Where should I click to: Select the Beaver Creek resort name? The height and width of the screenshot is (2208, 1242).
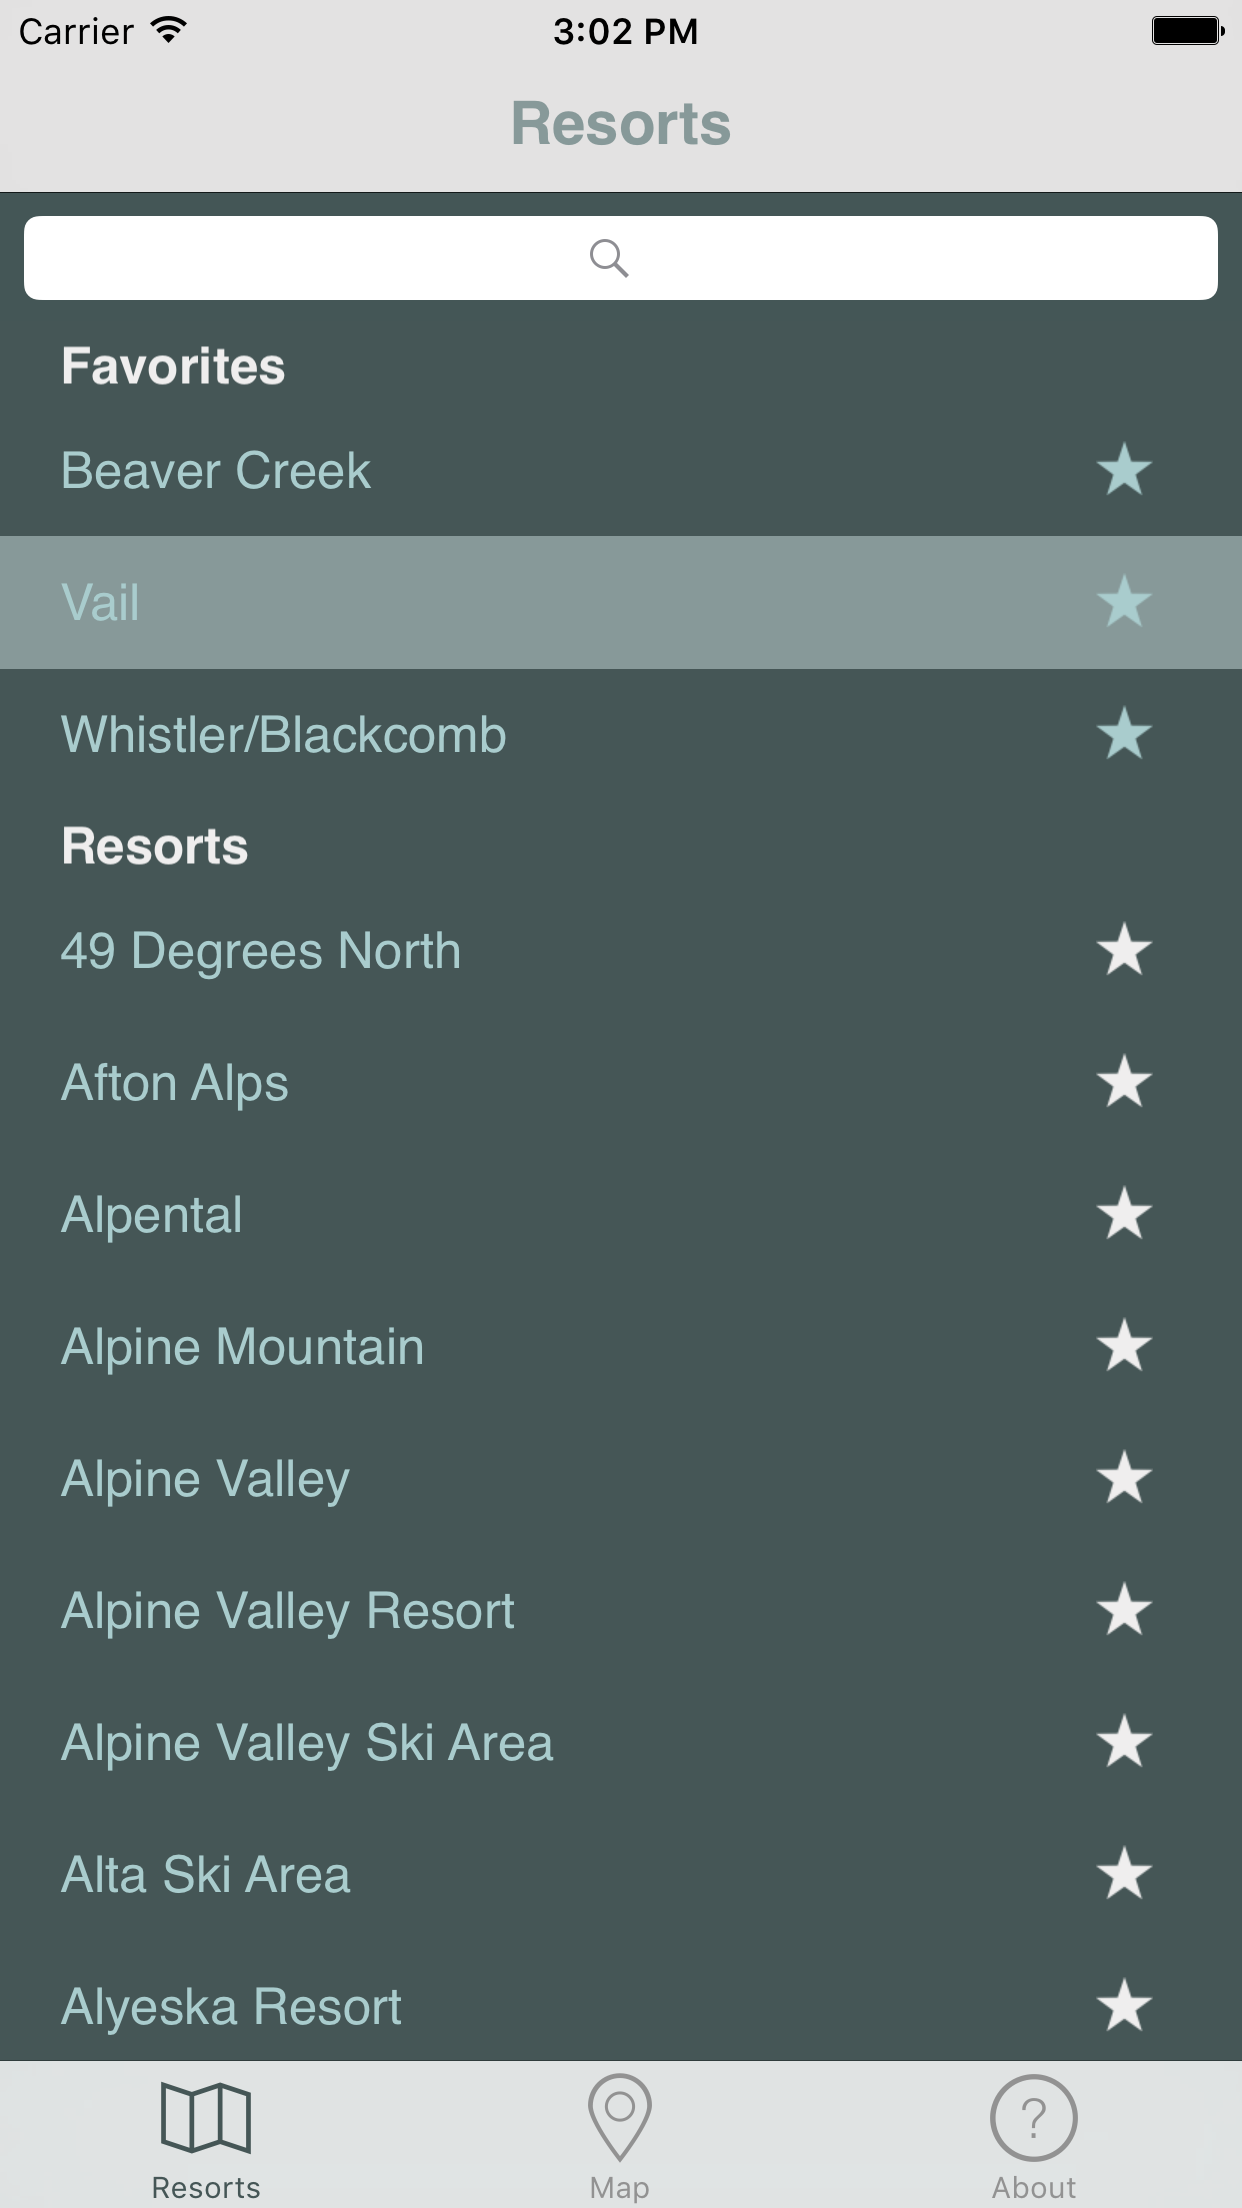tap(216, 471)
